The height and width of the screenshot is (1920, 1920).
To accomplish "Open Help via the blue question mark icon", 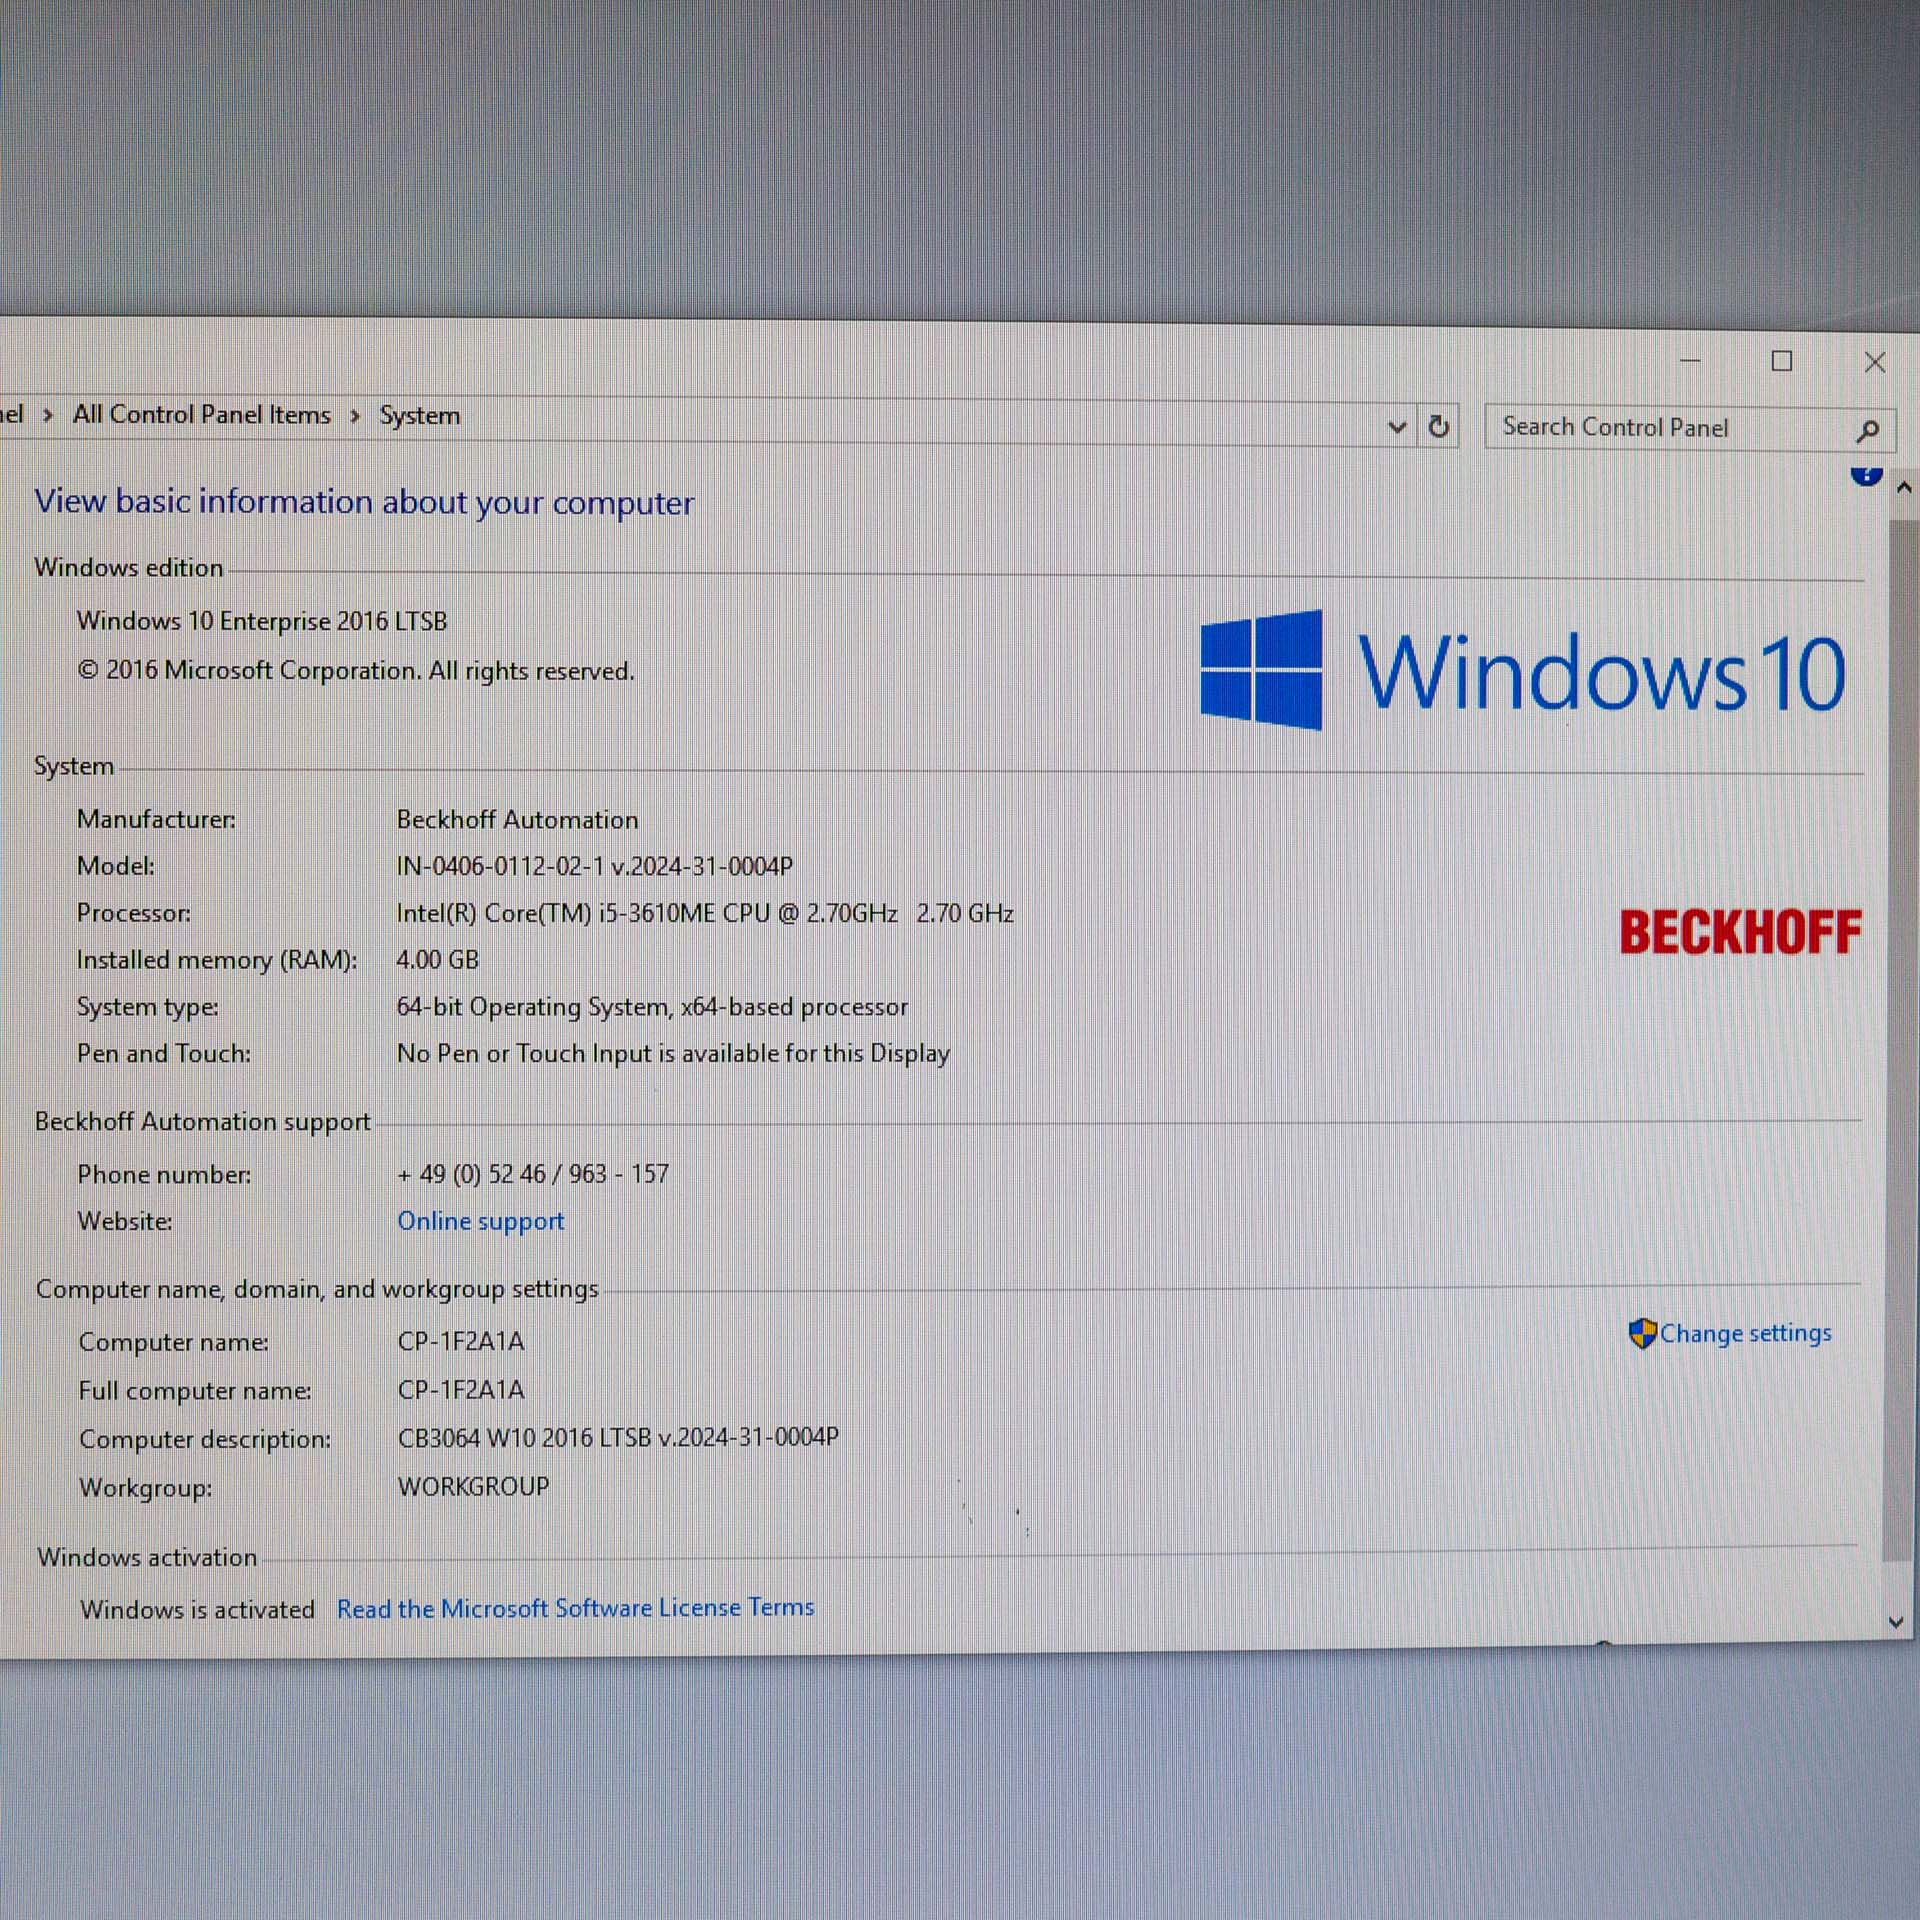I will pos(1866,475).
